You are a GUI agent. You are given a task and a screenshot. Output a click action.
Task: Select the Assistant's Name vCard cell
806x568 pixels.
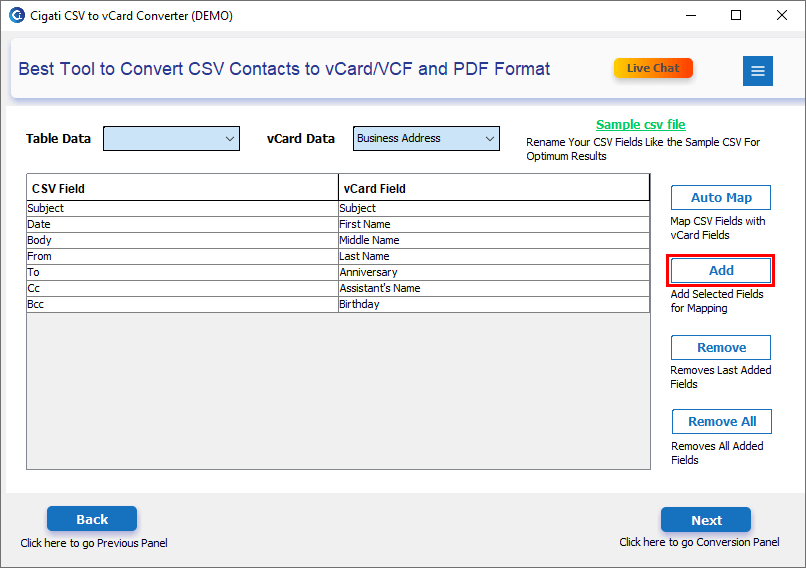pos(493,288)
